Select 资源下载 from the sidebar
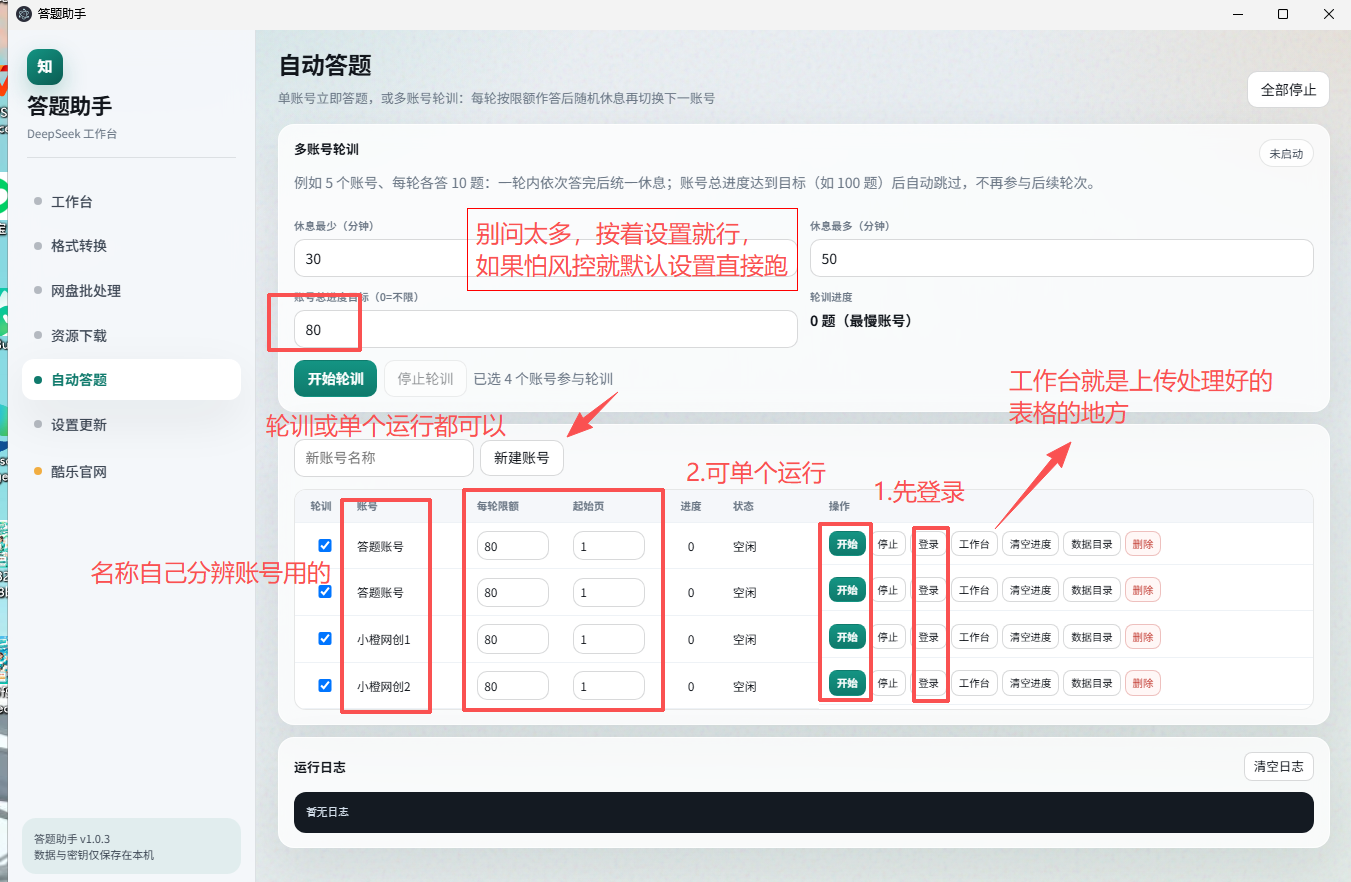Screen dimensions: 1351x882 131,336
